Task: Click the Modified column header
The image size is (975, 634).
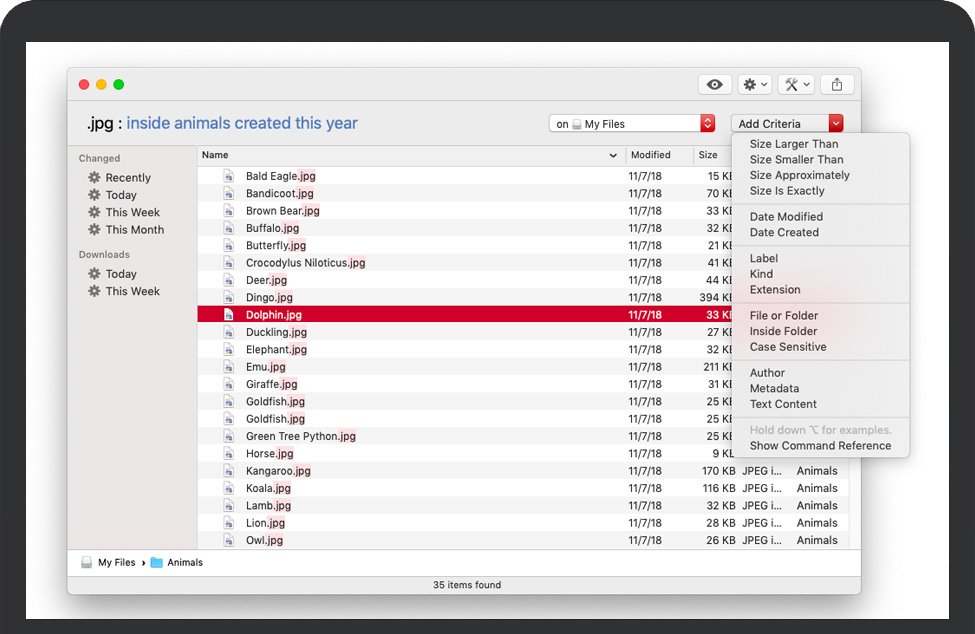Action: (650, 156)
